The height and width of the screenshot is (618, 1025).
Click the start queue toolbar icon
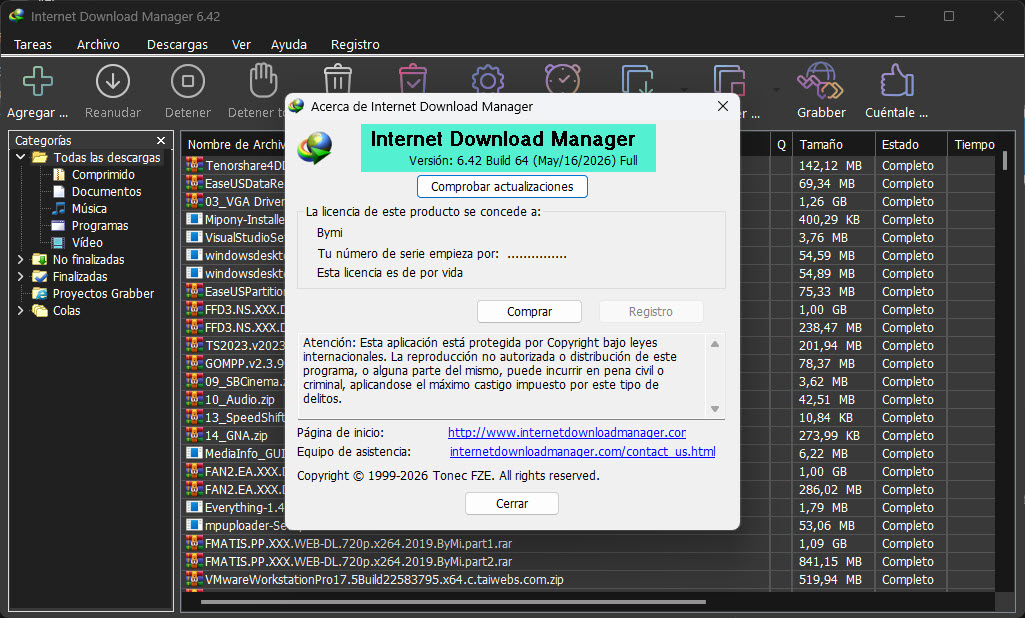pyautogui.click(x=638, y=79)
